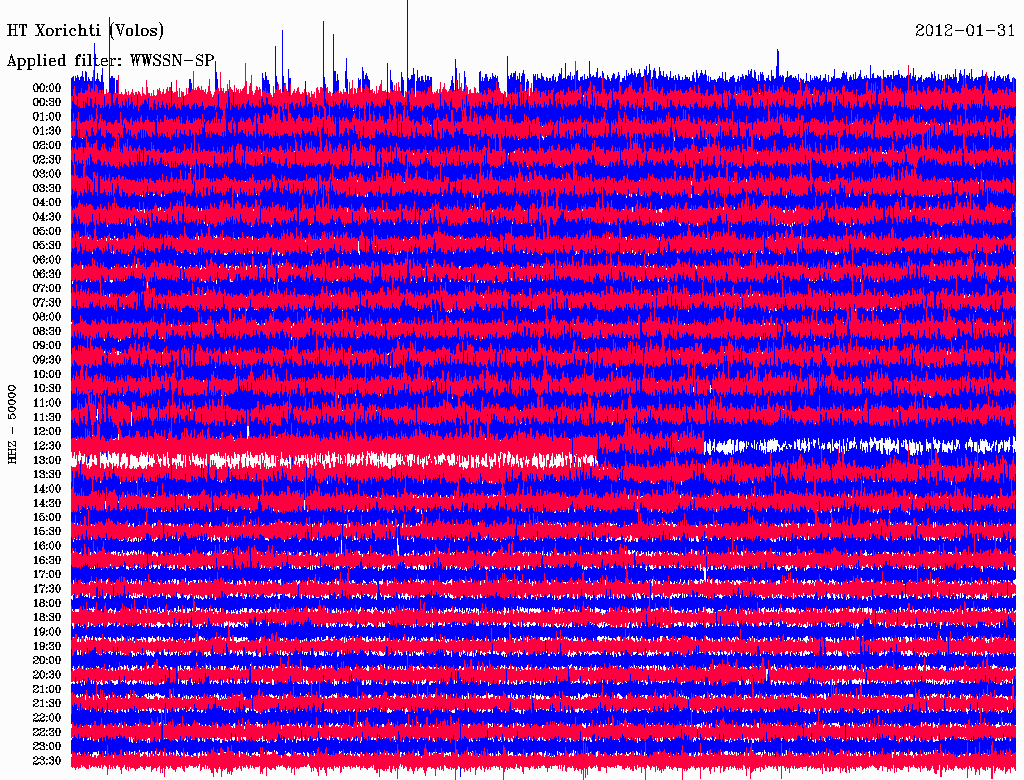Click the 15:00 time row label

[47, 518]
